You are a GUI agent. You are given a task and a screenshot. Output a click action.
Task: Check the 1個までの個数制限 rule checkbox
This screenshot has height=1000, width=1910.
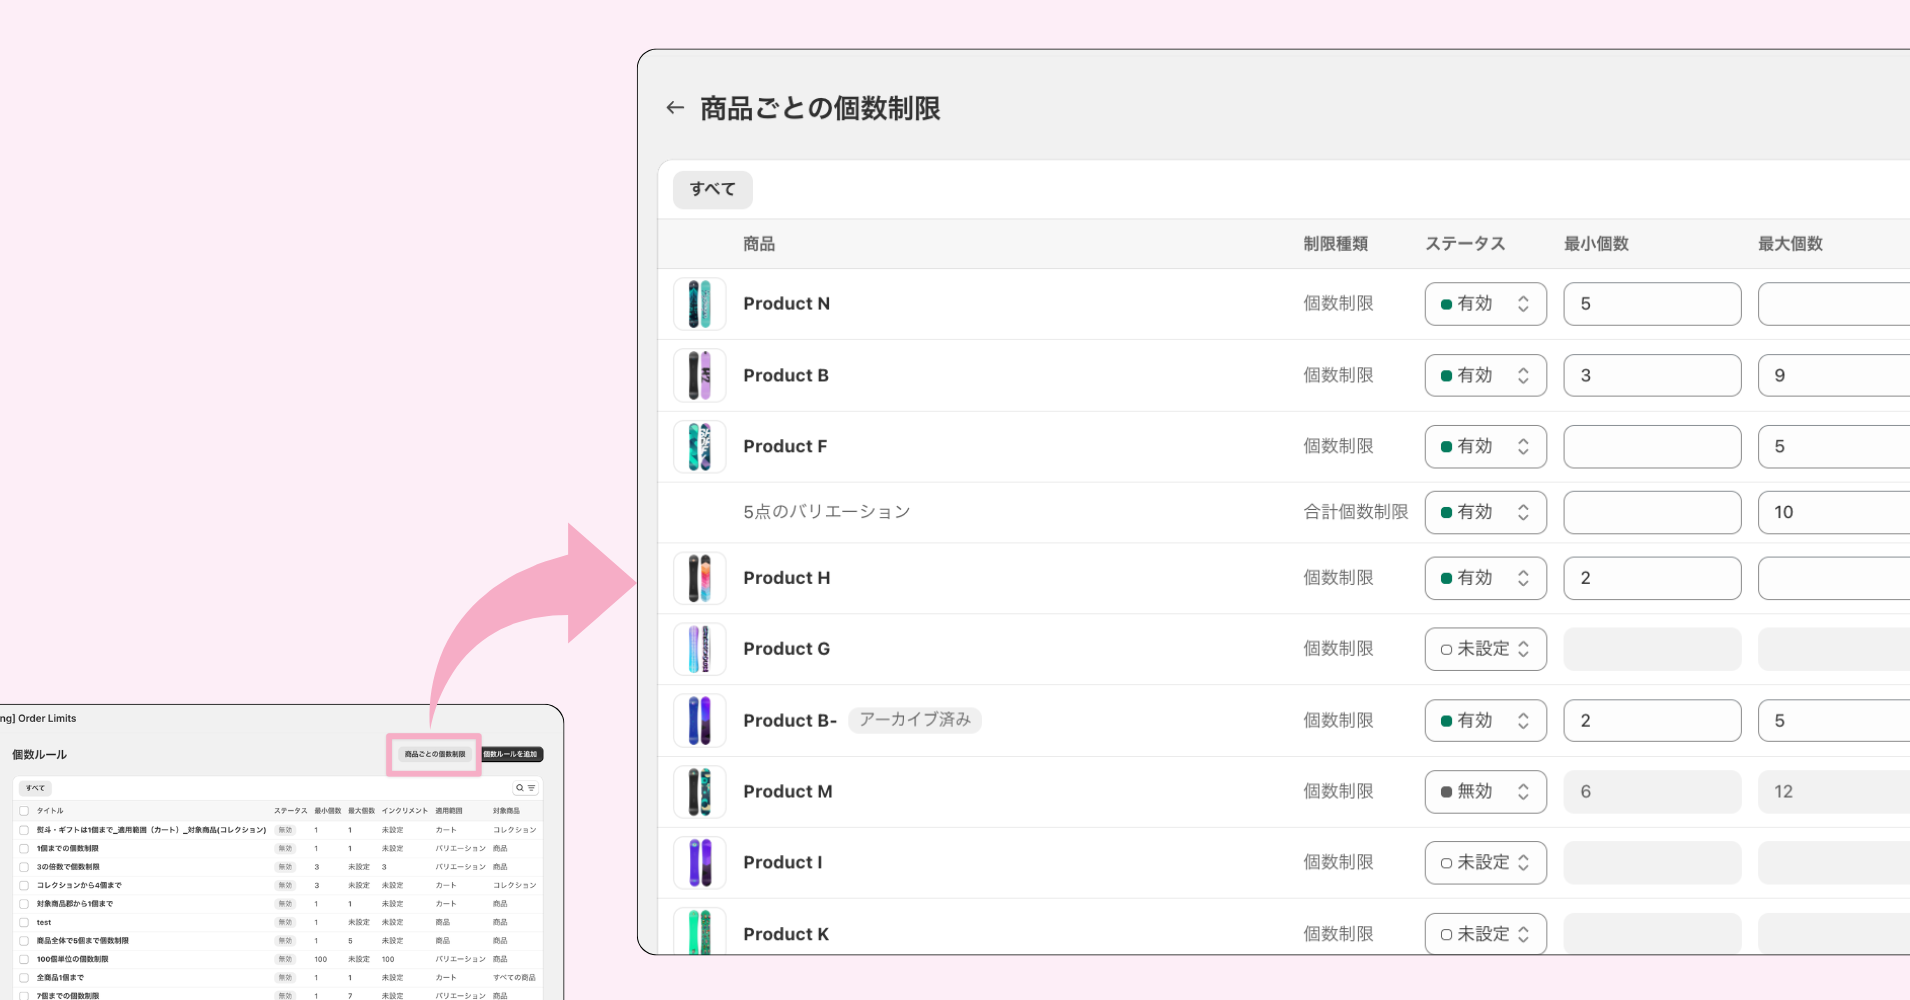click(x=24, y=848)
